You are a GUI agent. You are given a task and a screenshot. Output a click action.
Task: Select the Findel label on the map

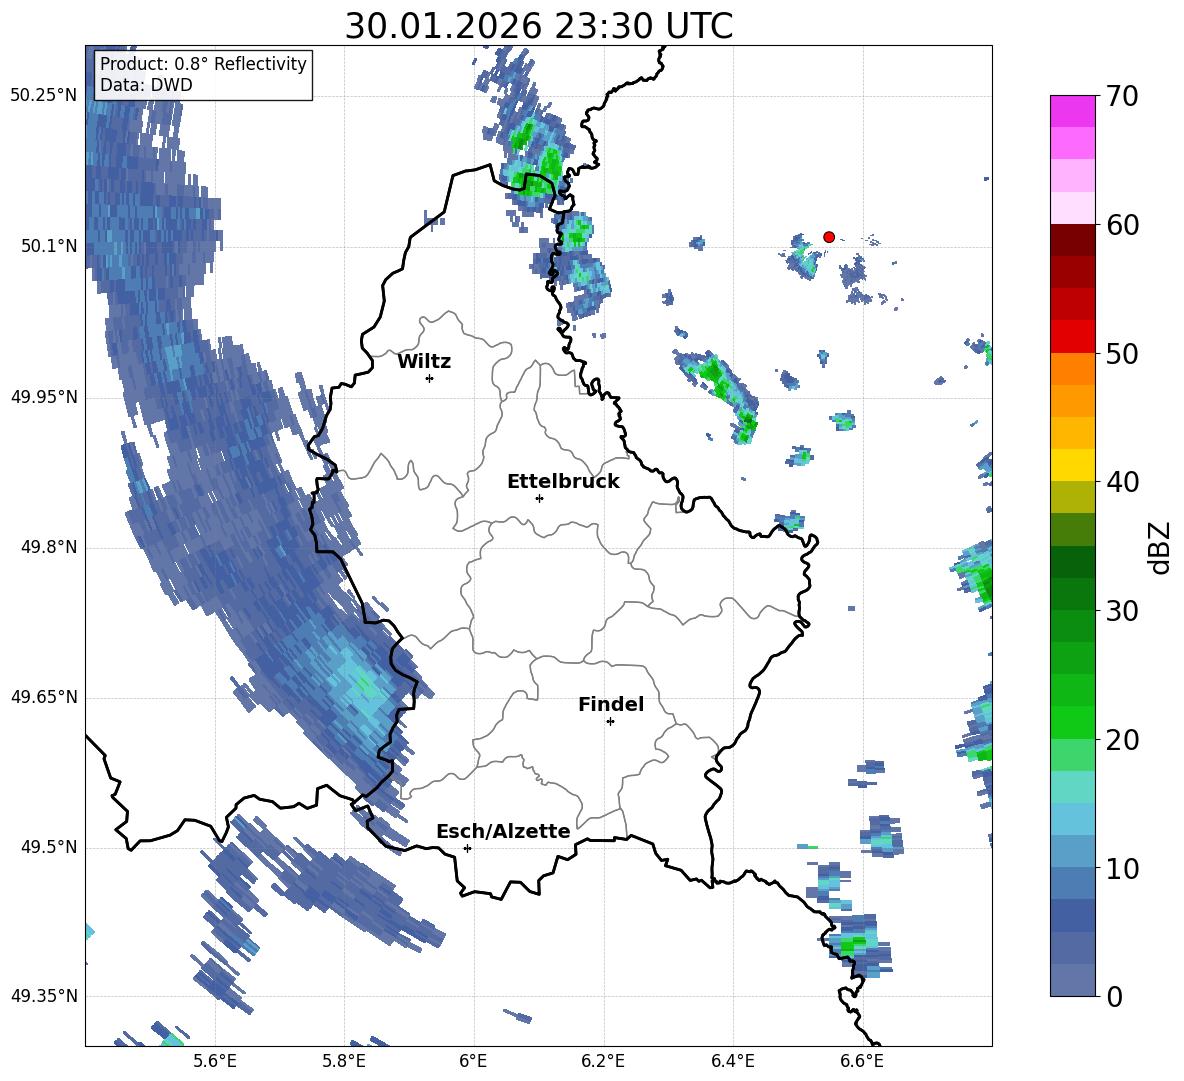pyautogui.click(x=611, y=704)
